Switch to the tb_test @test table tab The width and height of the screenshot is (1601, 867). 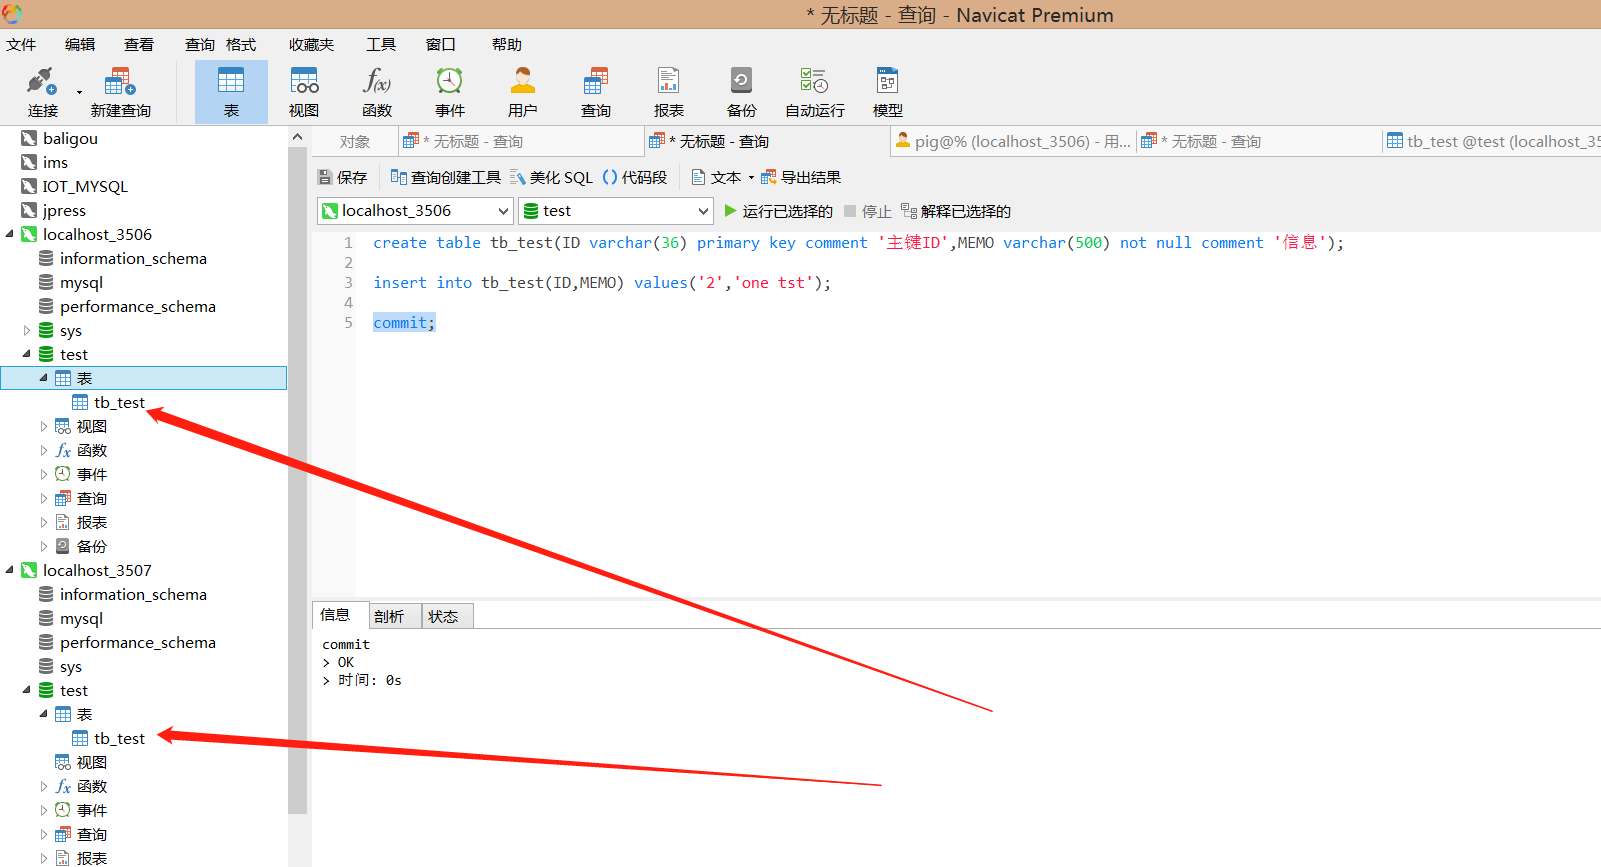coord(1492,142)
